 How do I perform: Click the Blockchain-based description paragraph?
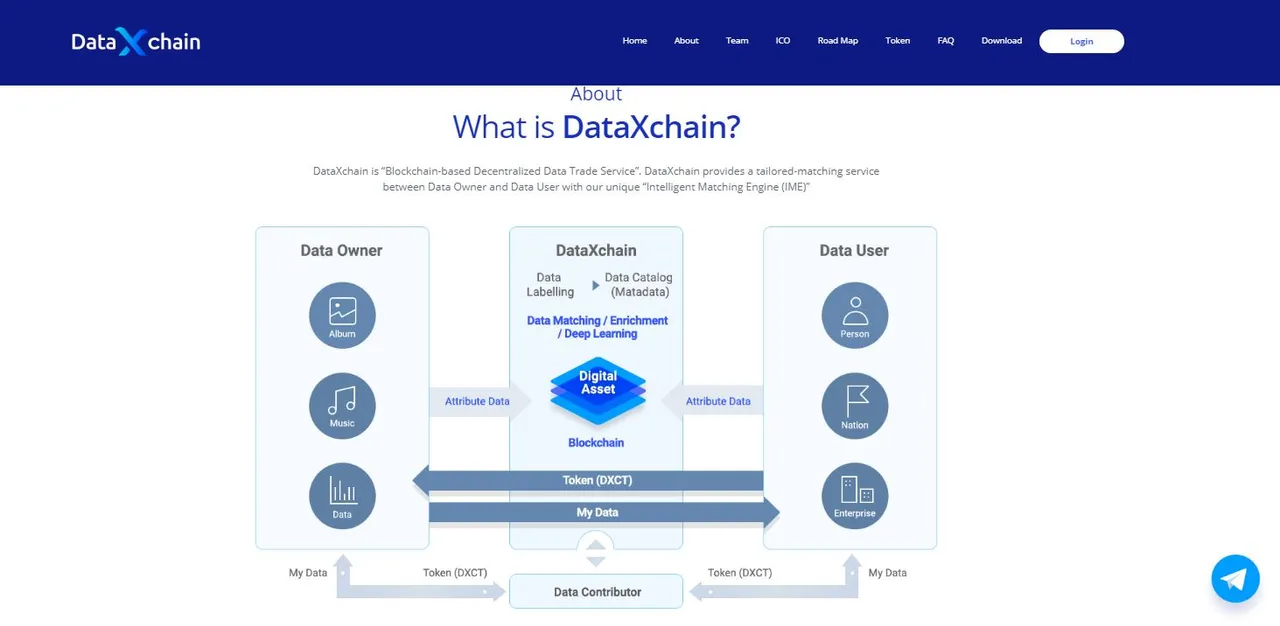[x=596, y=179]
